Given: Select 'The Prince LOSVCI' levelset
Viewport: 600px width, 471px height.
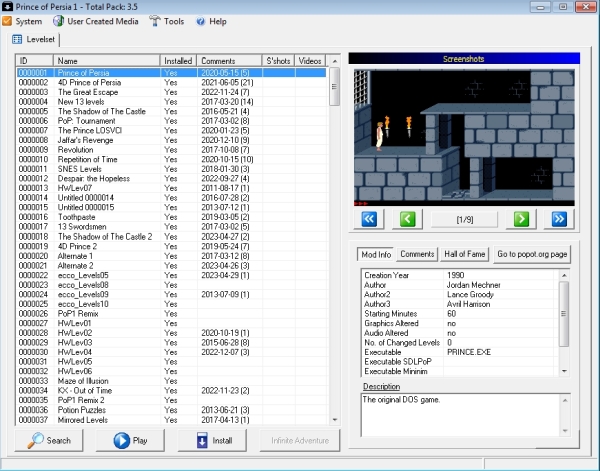Looking at the screenshot, I should click(171, 130).
